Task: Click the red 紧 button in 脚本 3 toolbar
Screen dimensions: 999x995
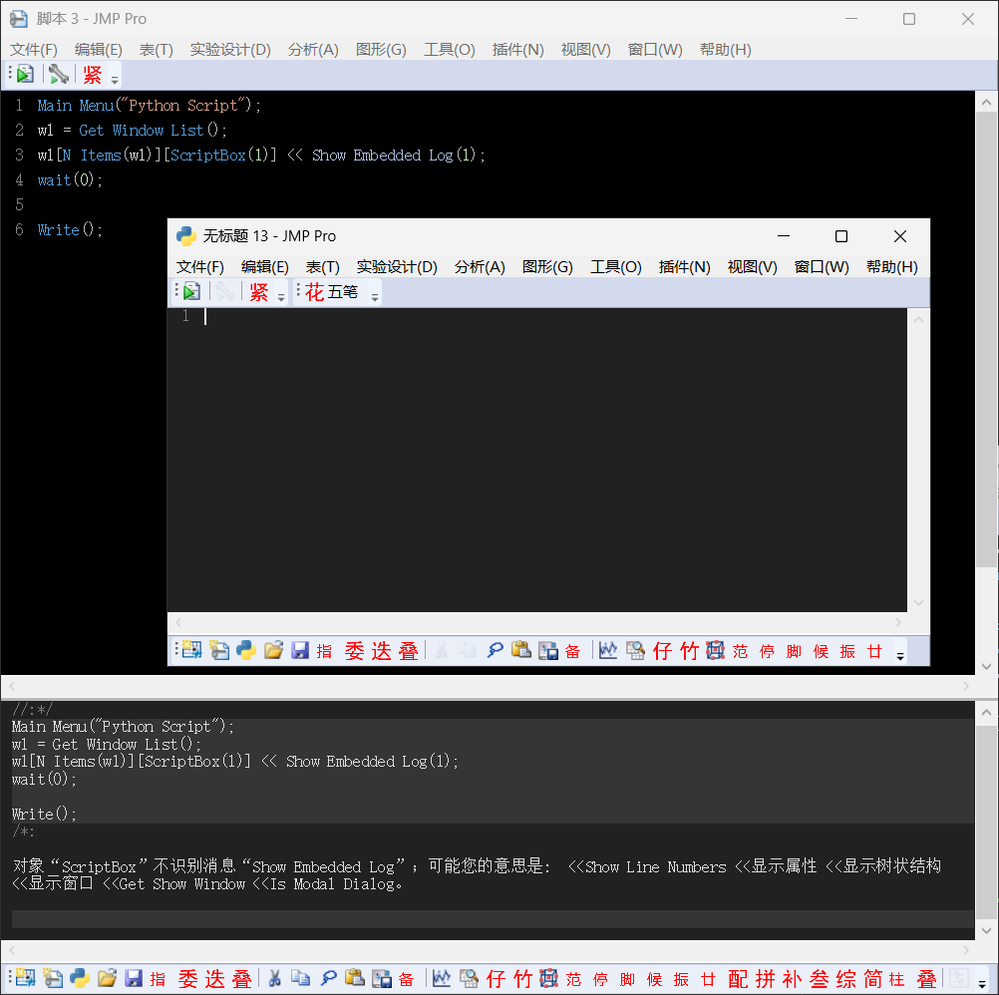Action: coord(92,75)
